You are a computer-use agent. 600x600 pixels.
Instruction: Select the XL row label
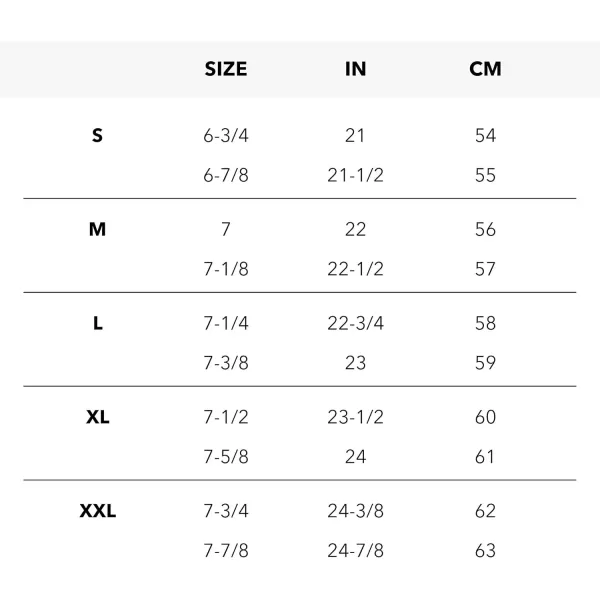[x=97, y=417]
